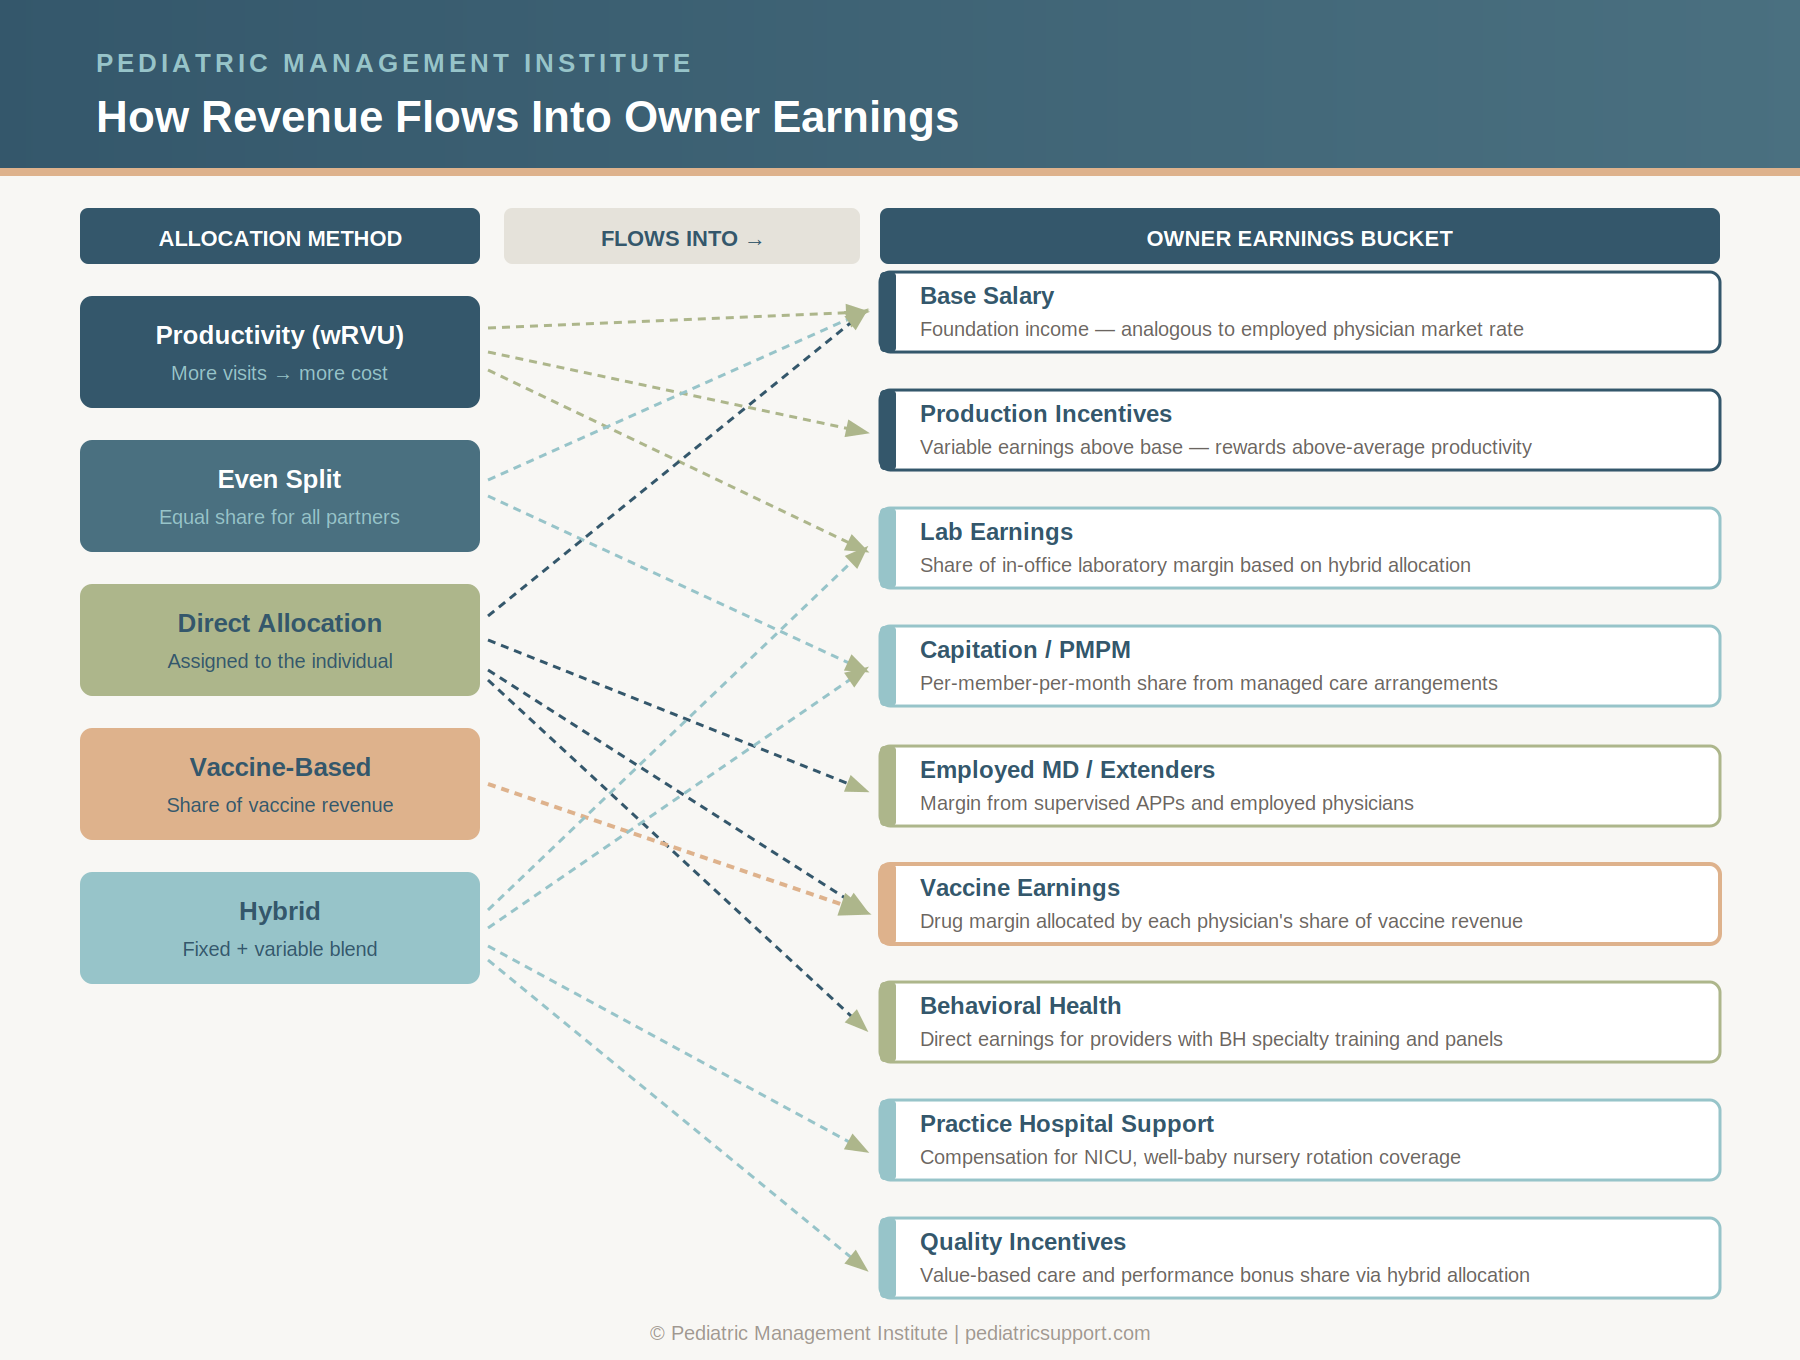Click the Production Incentives card
This screenshot has height=1360, width=1800.
[x=1300, y=430]
